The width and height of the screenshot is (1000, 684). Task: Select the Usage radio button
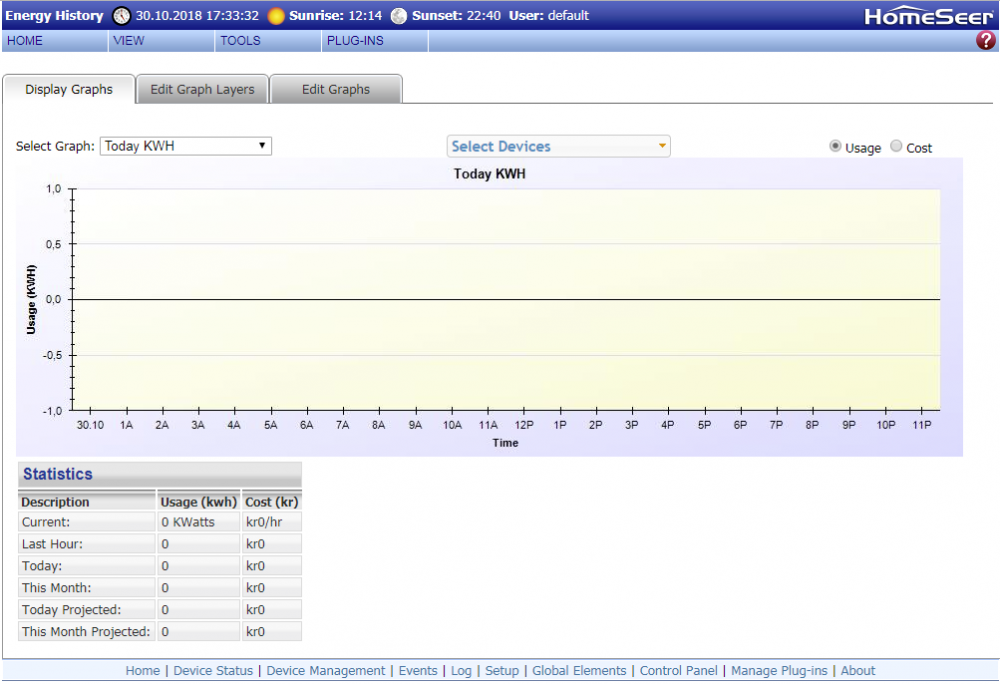coord(835,147)
